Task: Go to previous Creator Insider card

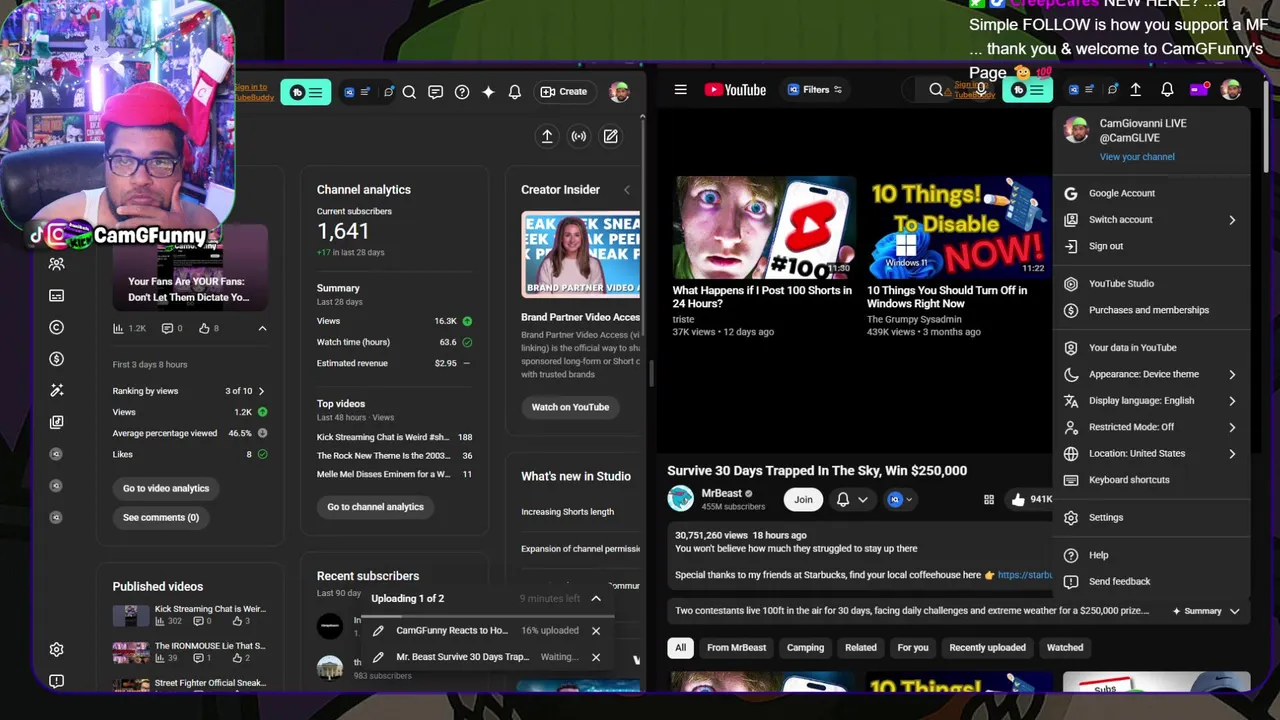Action: [x=627, y=190]
